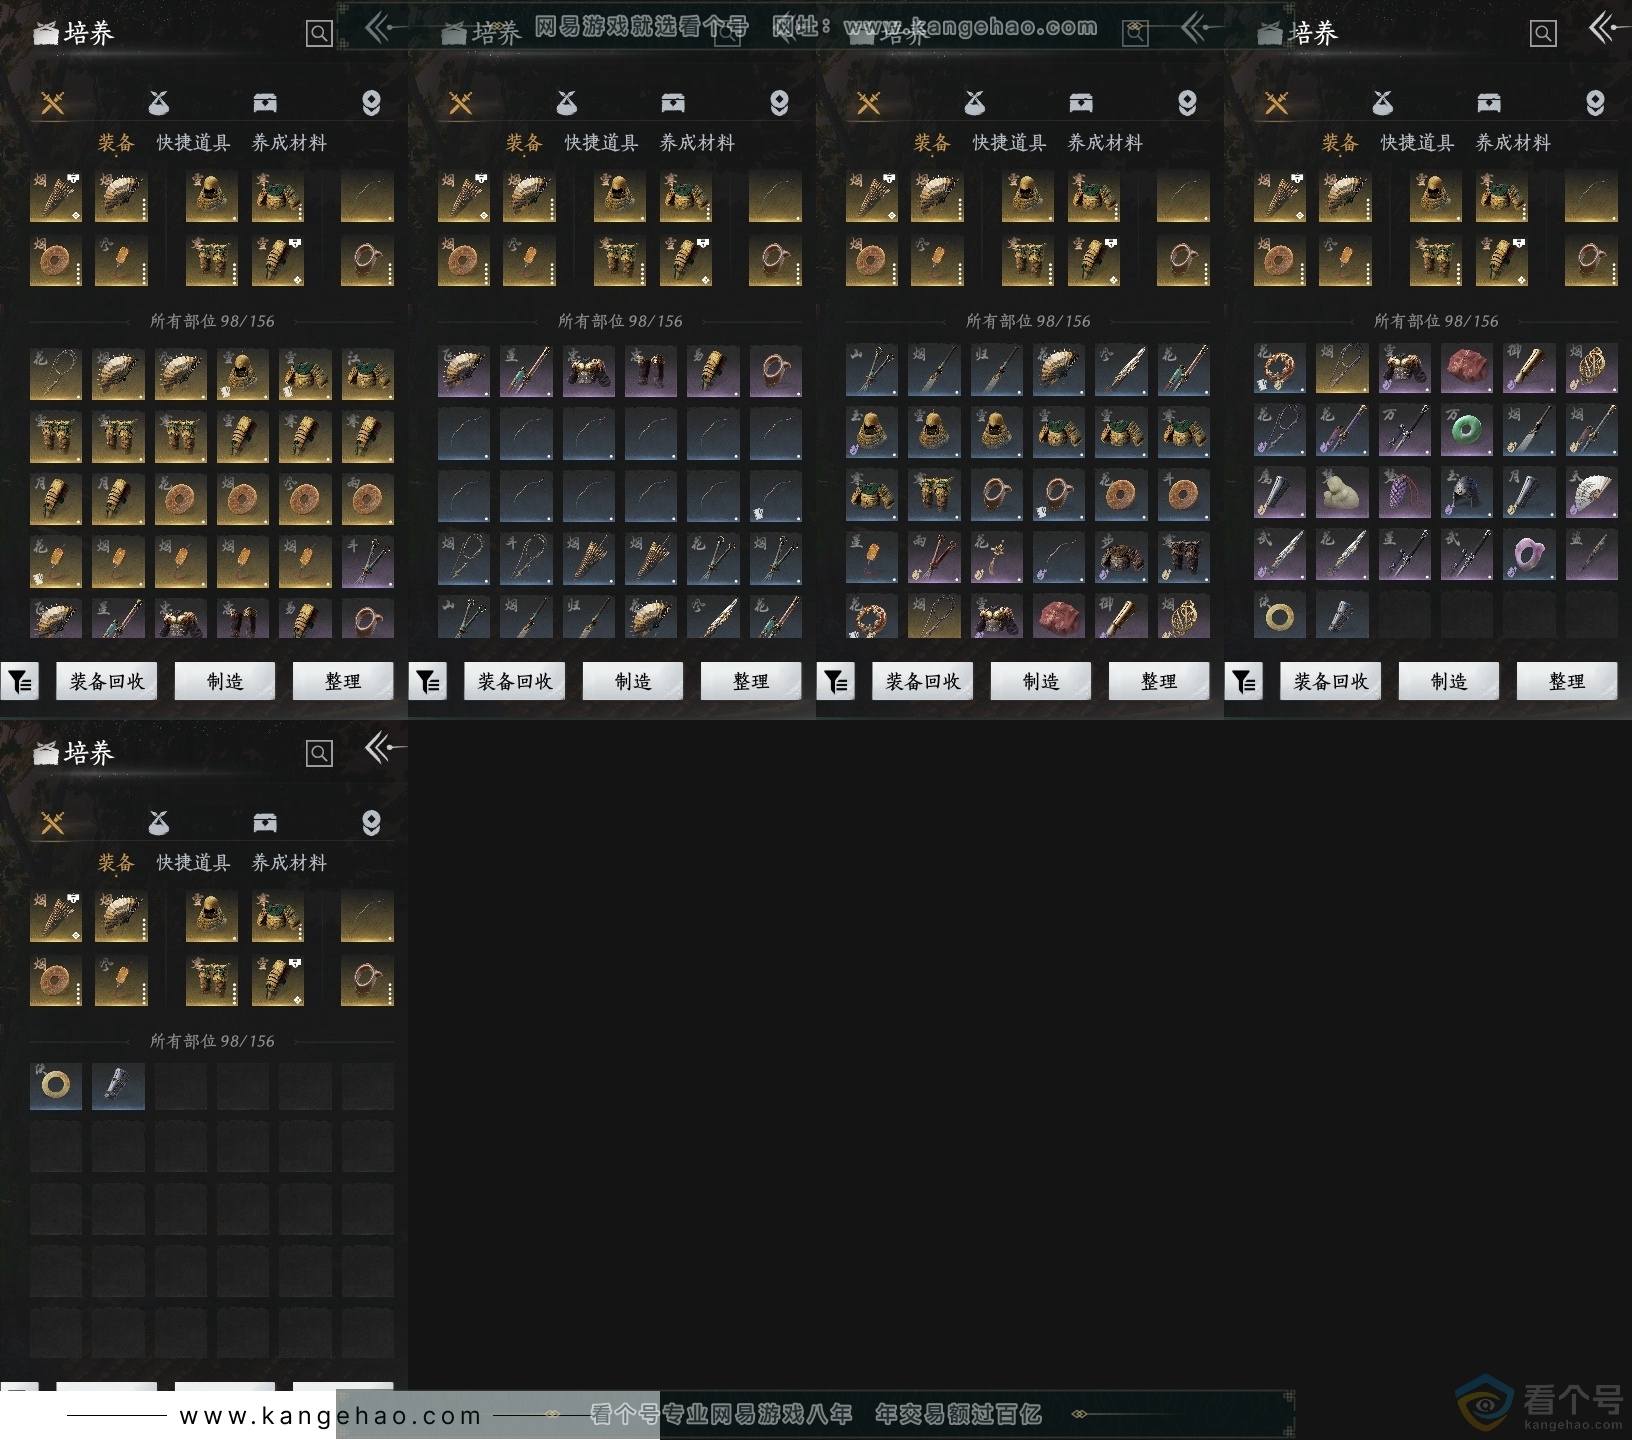
Task: Select purple pouch item in top-right panel
Action: [1405, 492]
